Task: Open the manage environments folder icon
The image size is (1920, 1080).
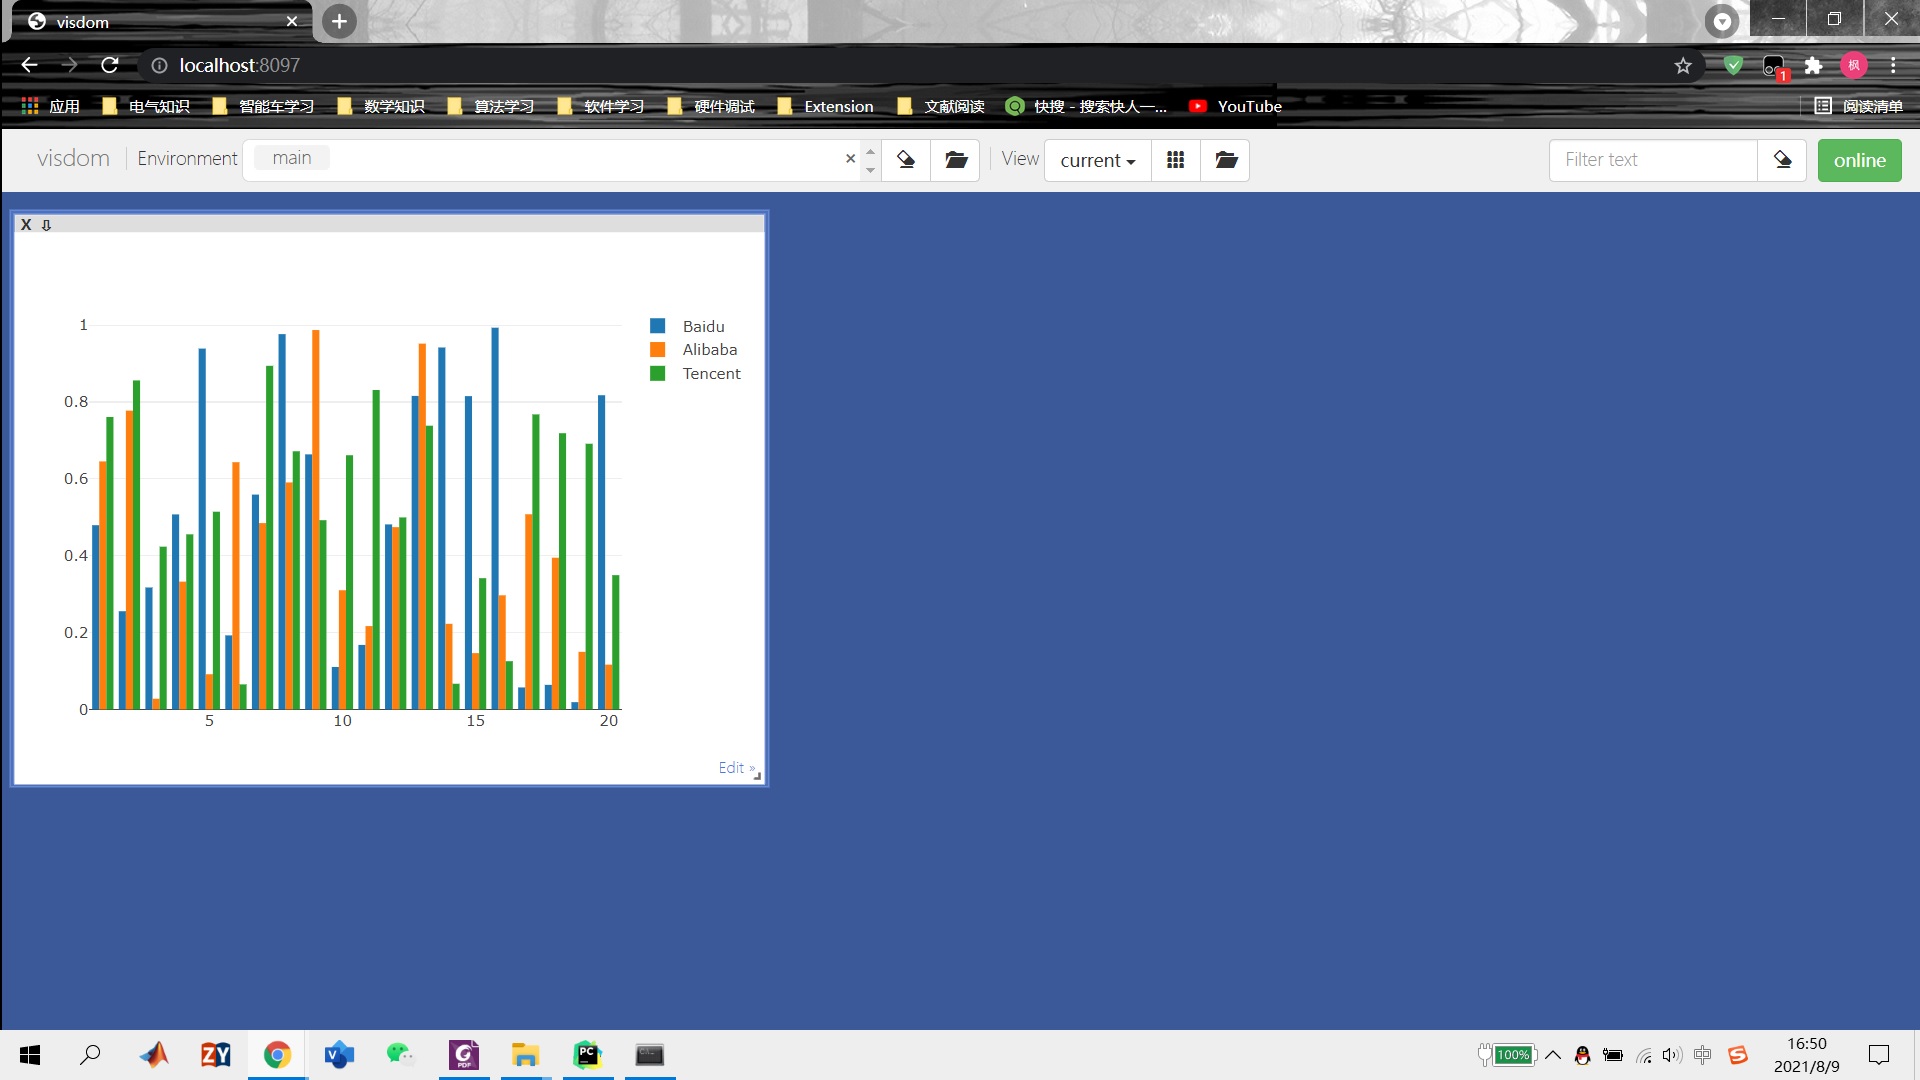Action: coord(956,160)
